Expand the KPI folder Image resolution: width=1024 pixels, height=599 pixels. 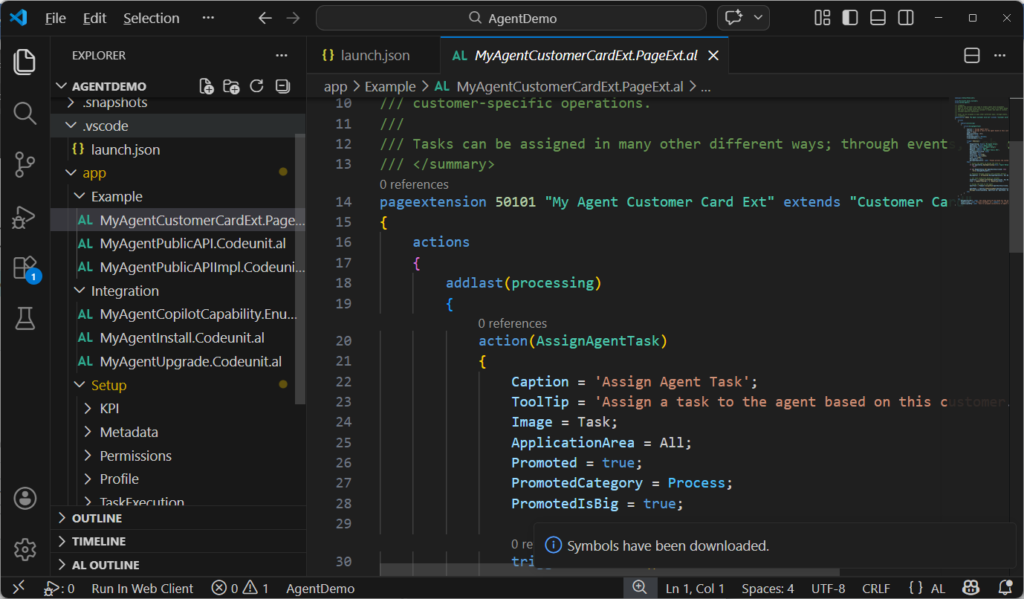coord(109,408)
